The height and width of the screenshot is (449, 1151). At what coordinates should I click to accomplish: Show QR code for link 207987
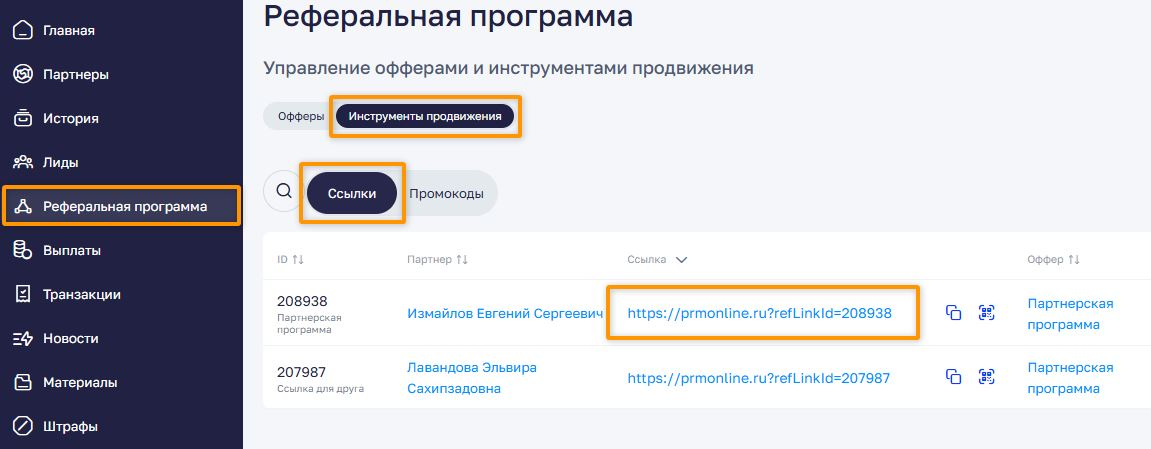point(987,377)
